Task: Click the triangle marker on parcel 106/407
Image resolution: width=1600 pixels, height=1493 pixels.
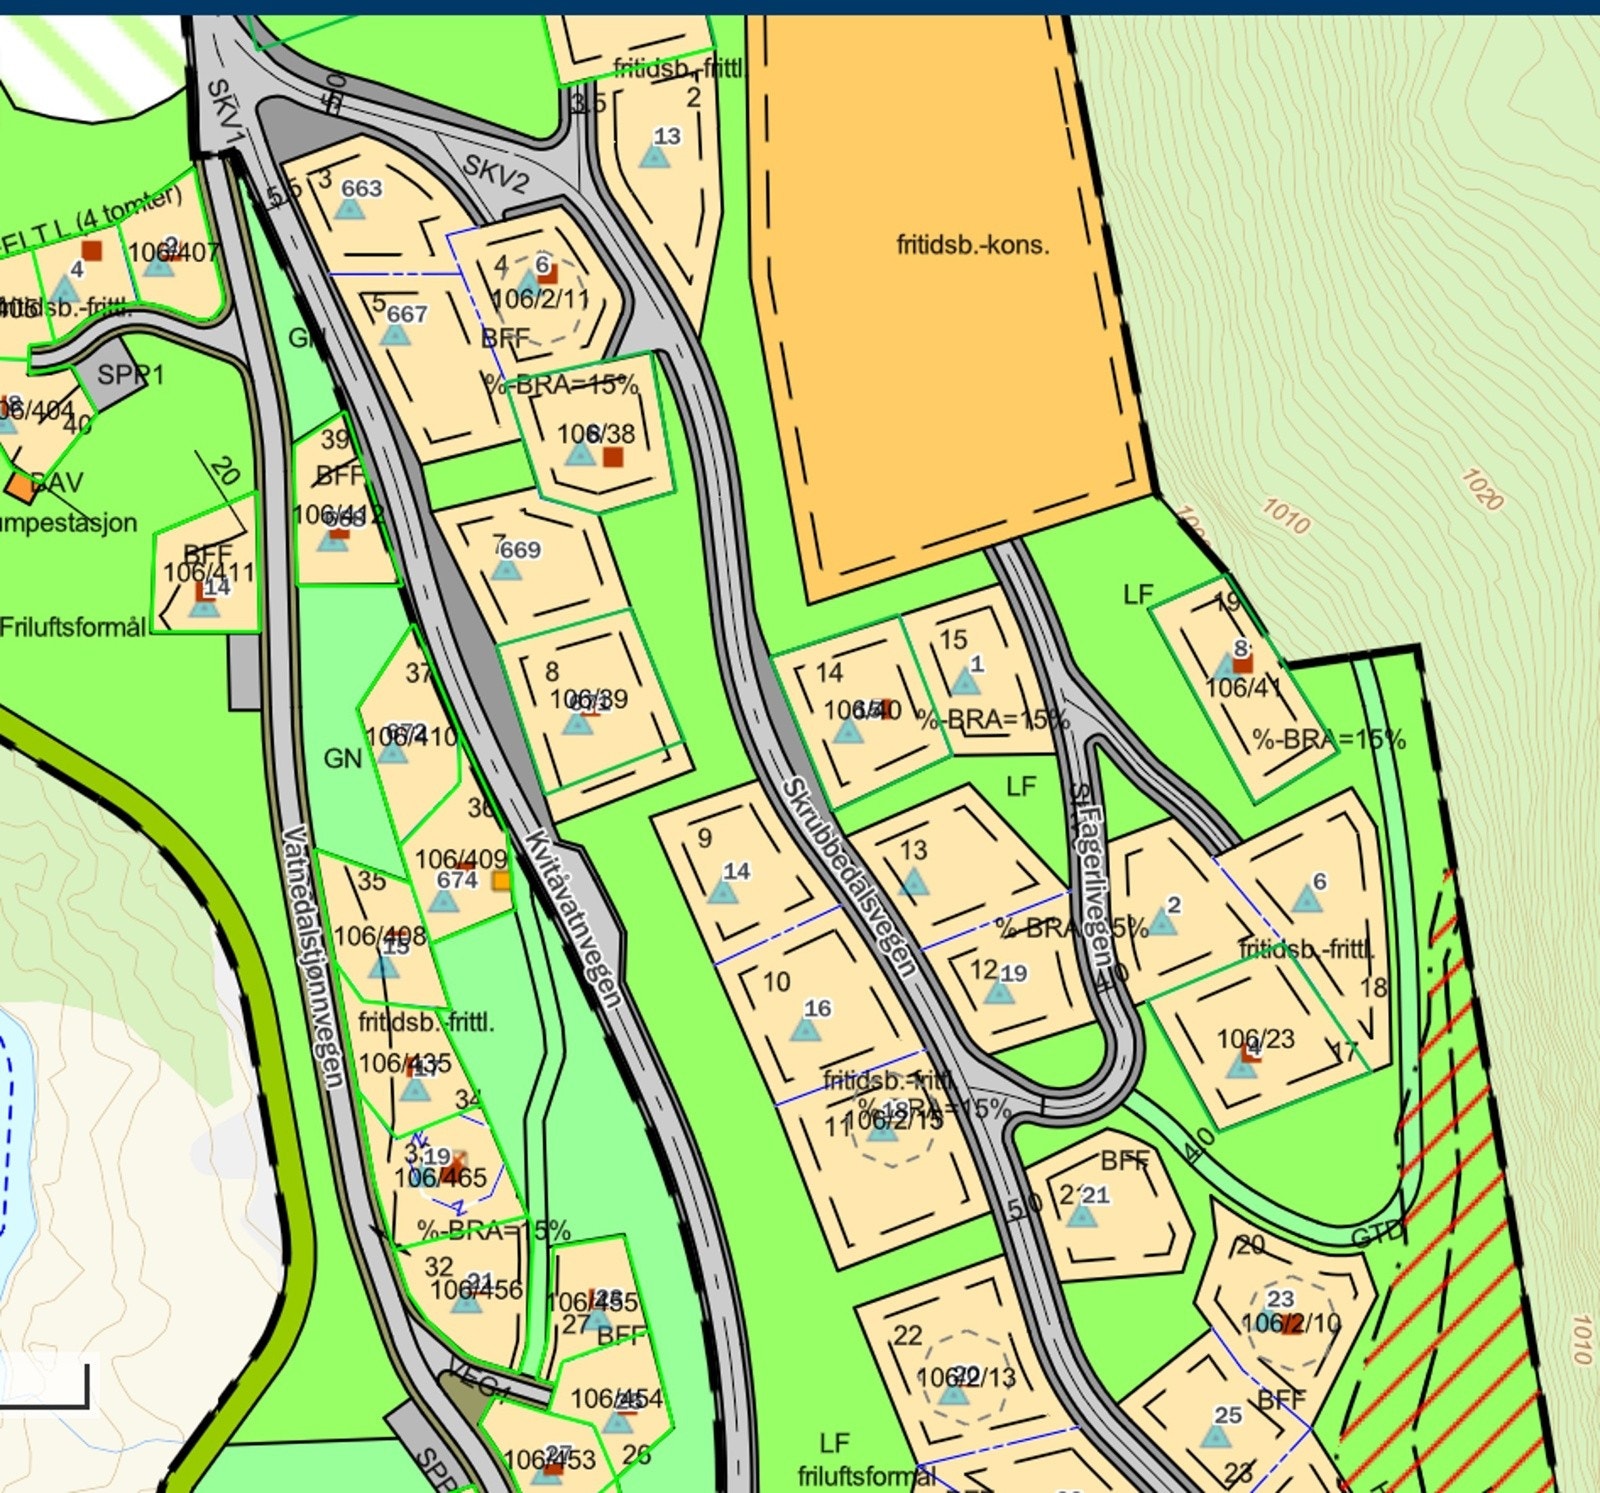Action: (158, 263)
